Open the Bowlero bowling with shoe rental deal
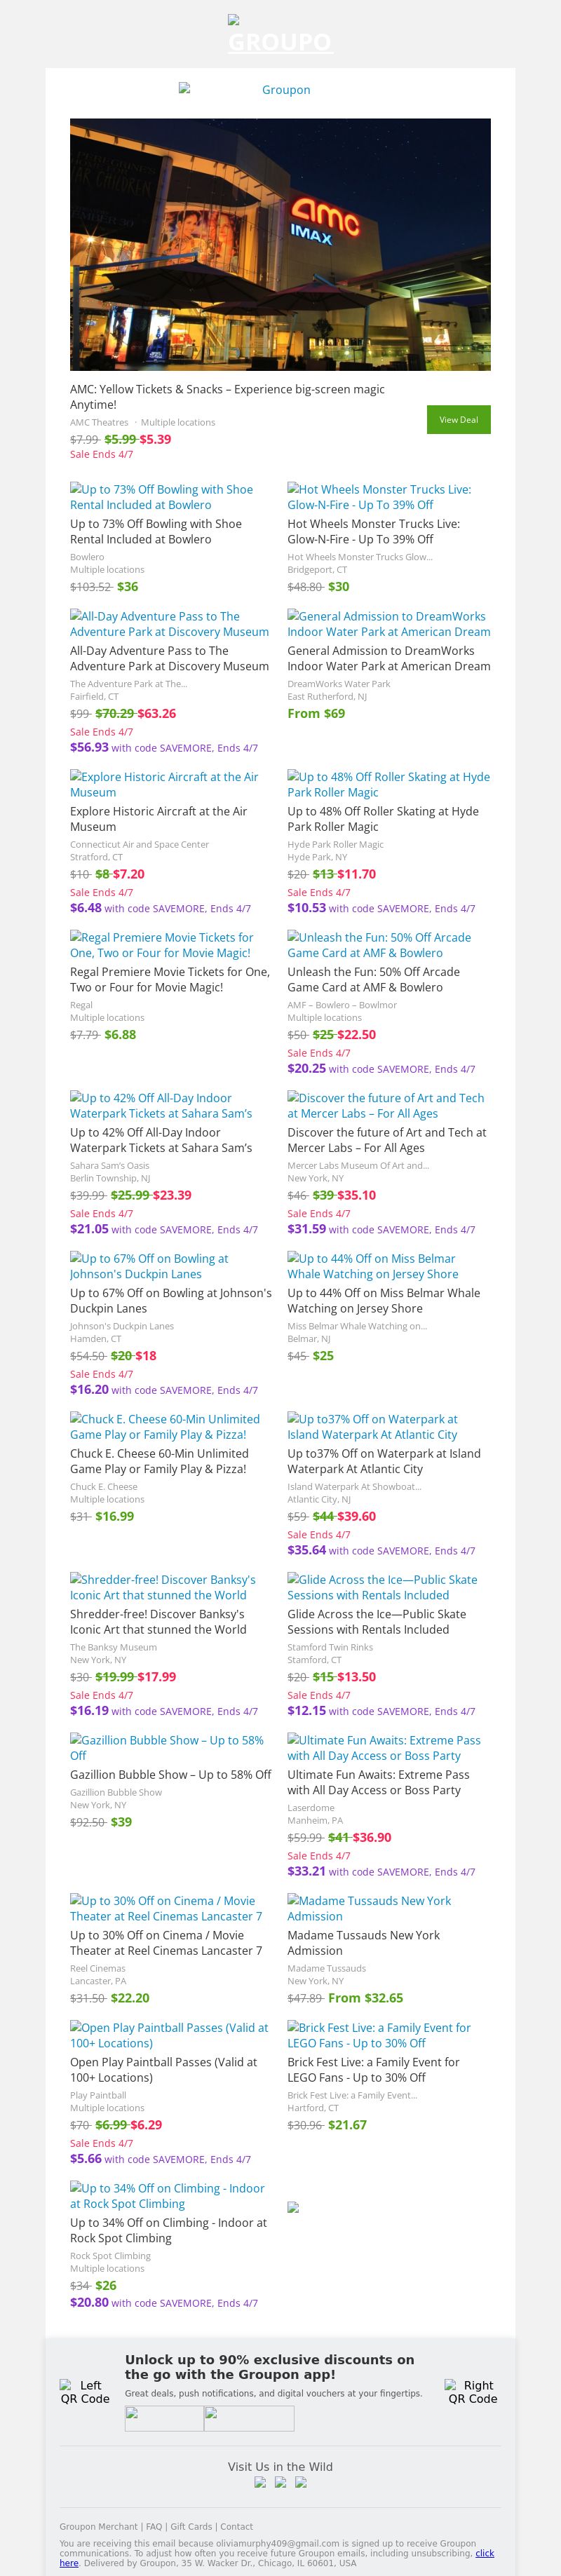Viewport: 561px width, 2576px height. tap(161, 497)
